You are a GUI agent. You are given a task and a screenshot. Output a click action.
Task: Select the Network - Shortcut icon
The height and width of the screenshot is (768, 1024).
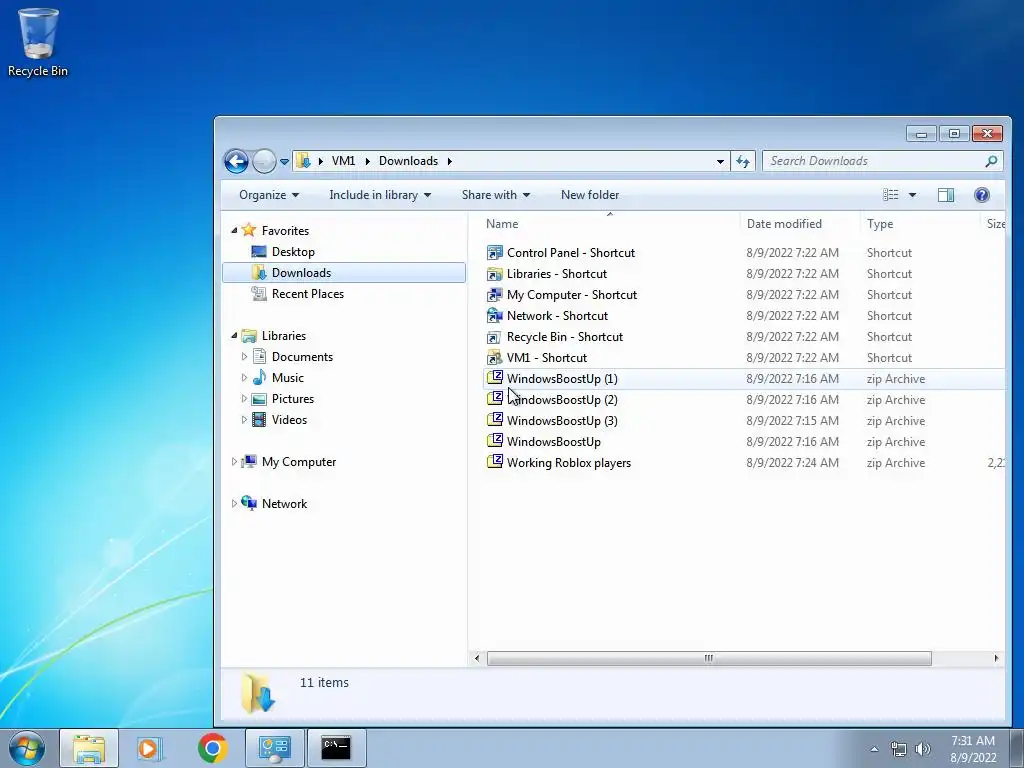[x=495, y=315]
